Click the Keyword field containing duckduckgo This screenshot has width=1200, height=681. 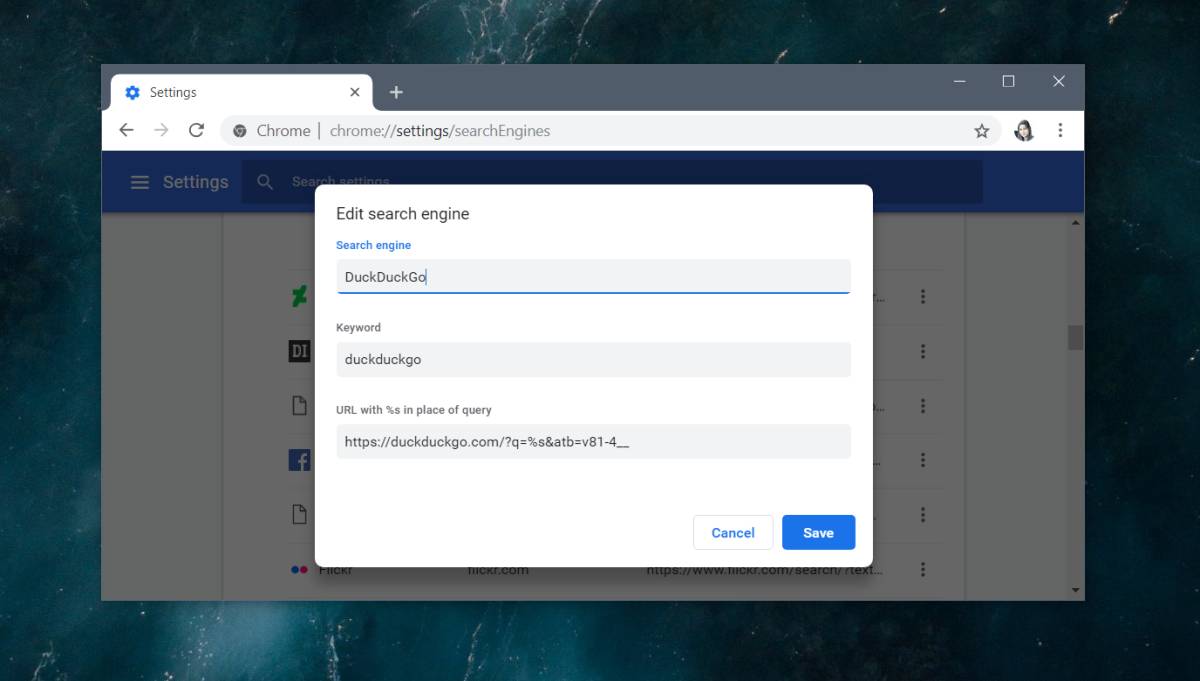tap(593, 359)
